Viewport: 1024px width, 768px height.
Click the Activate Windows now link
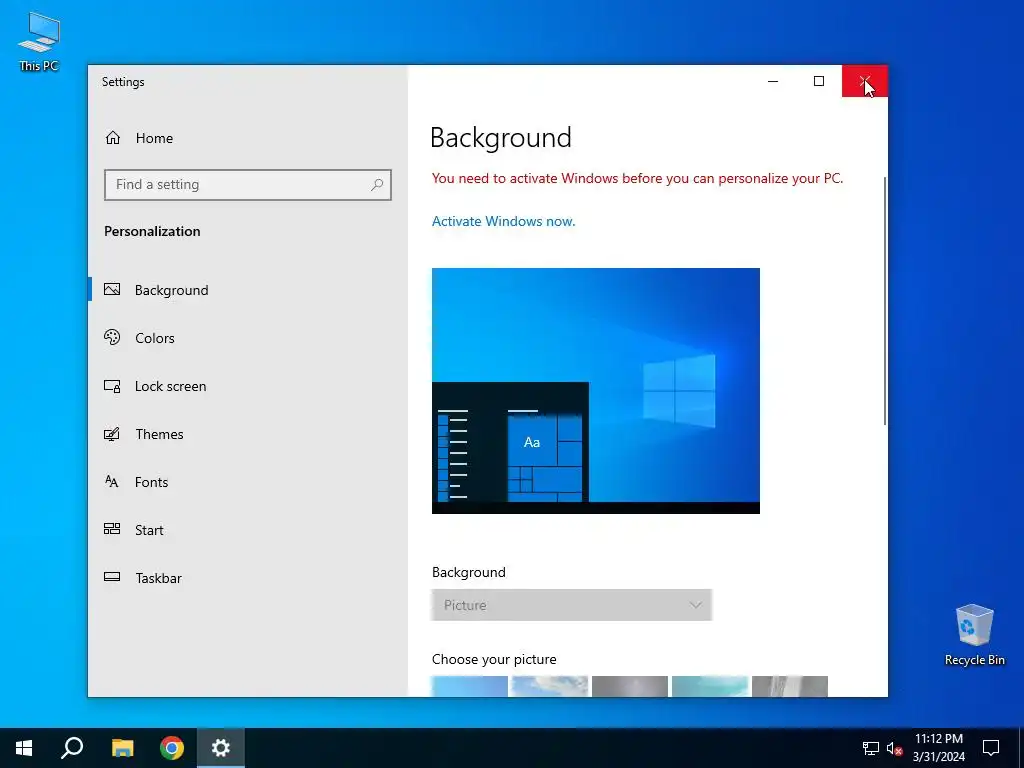[x=504, y=221]
